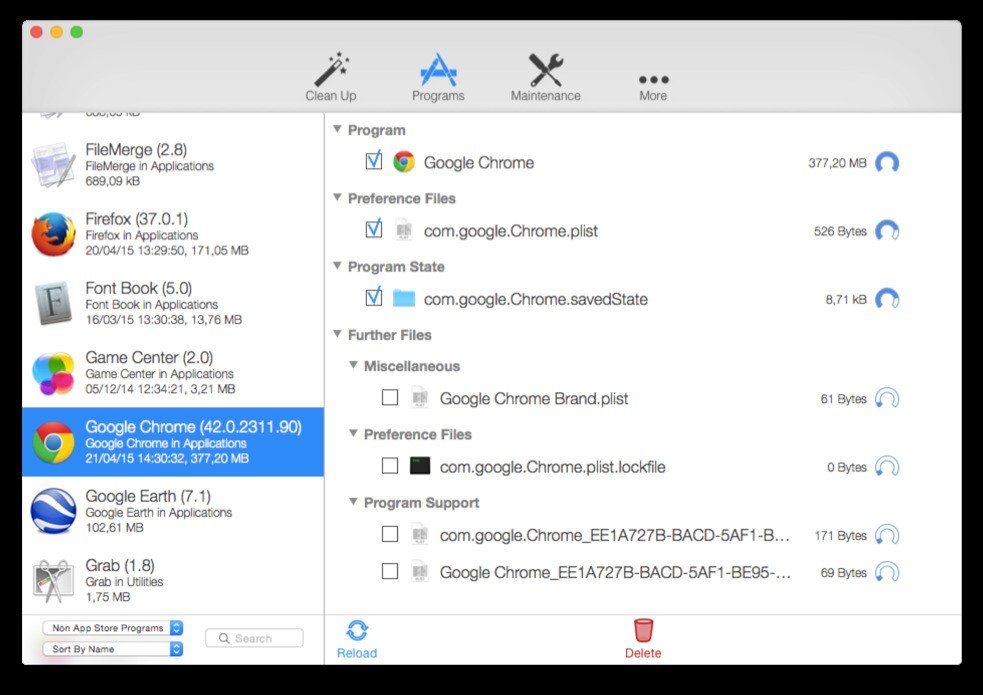The width and height of the screenshot is (983, 695).
Task: Open the Maintenance tools icon
Action: click(x=545, y=70)
